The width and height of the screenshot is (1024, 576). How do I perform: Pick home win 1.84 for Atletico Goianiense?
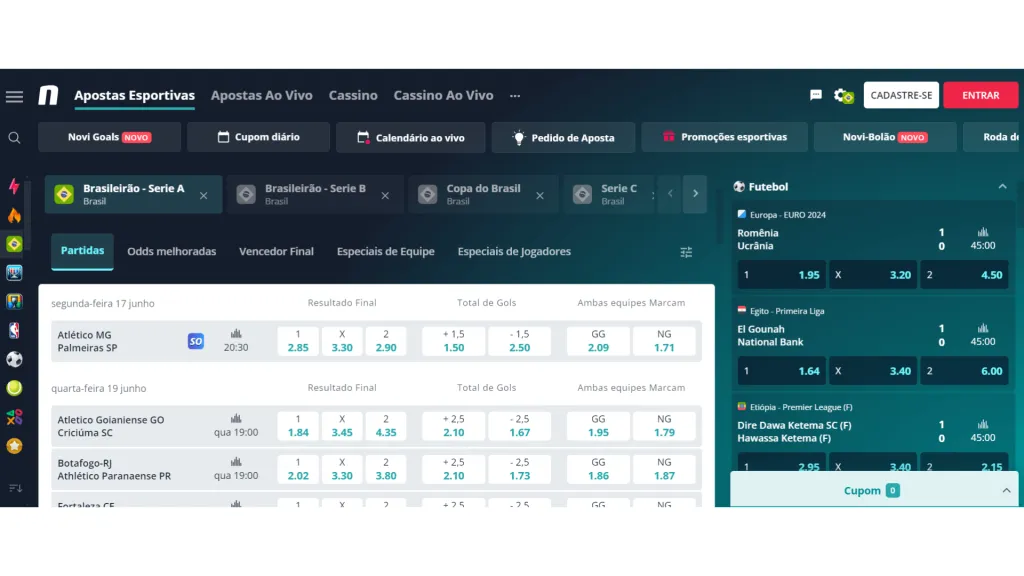click(298, 426)
